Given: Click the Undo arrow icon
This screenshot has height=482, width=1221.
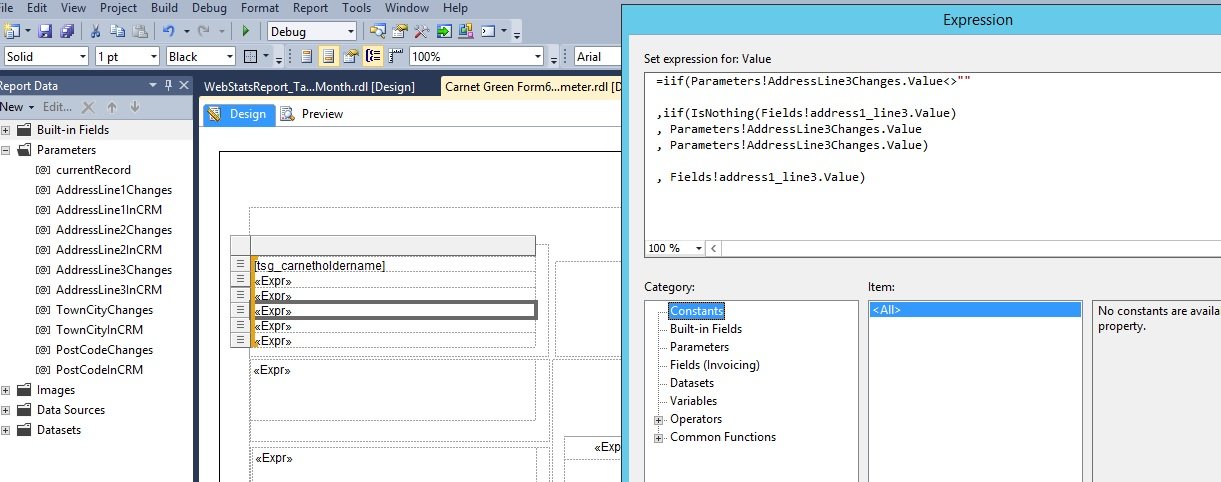Looking at the screenshot, I should point(169,32).
